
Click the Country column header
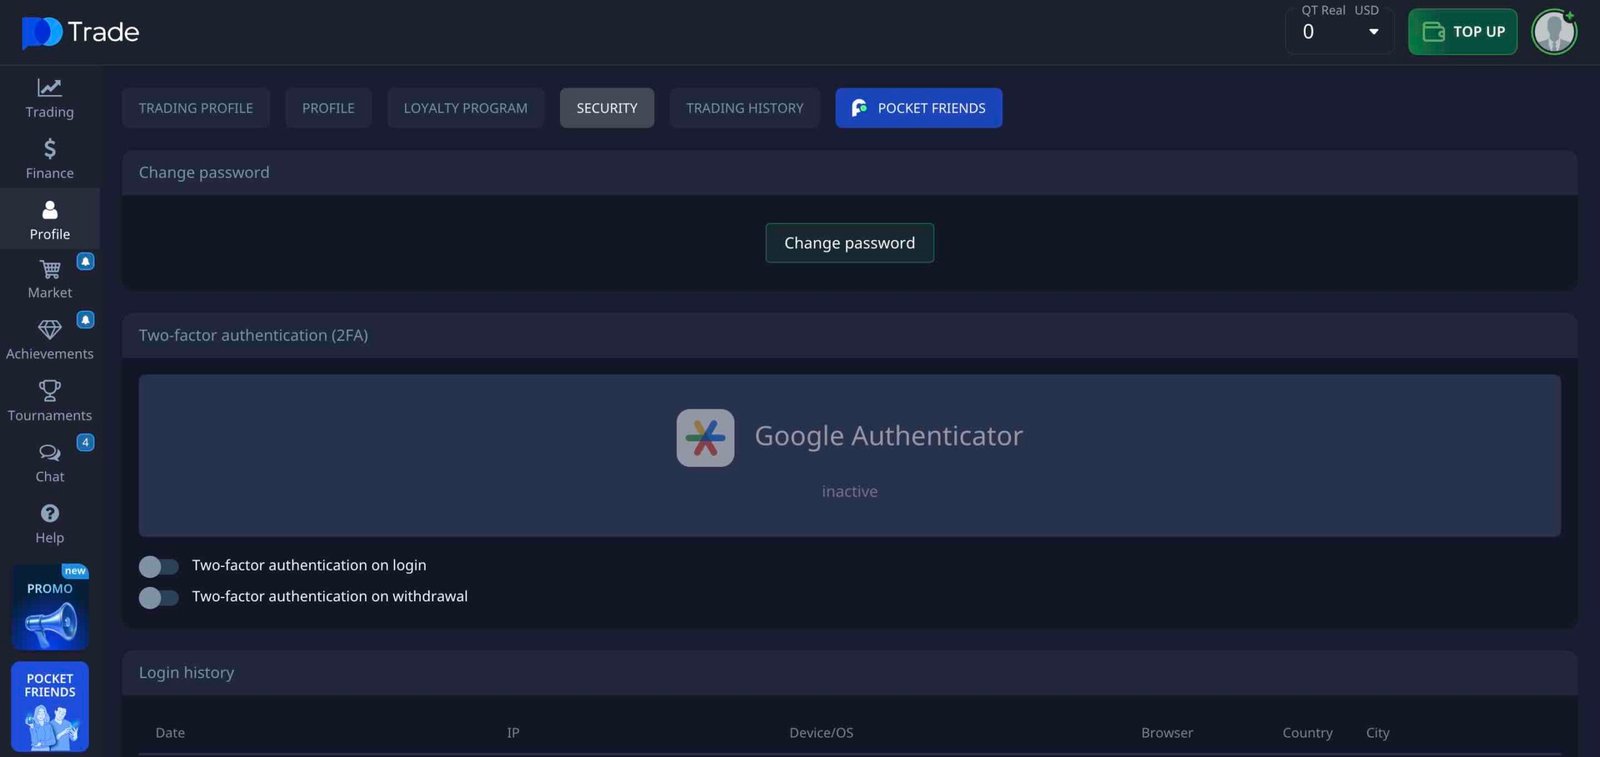1308,733
